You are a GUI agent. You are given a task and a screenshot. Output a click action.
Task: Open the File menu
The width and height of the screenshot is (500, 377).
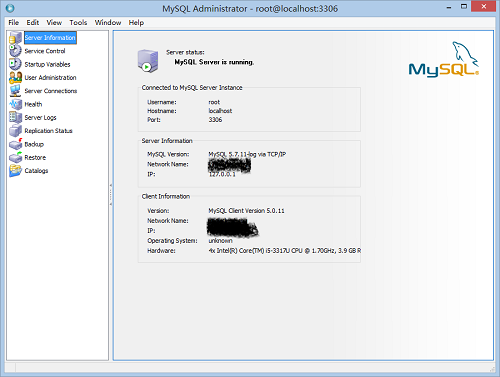[14, 23]
